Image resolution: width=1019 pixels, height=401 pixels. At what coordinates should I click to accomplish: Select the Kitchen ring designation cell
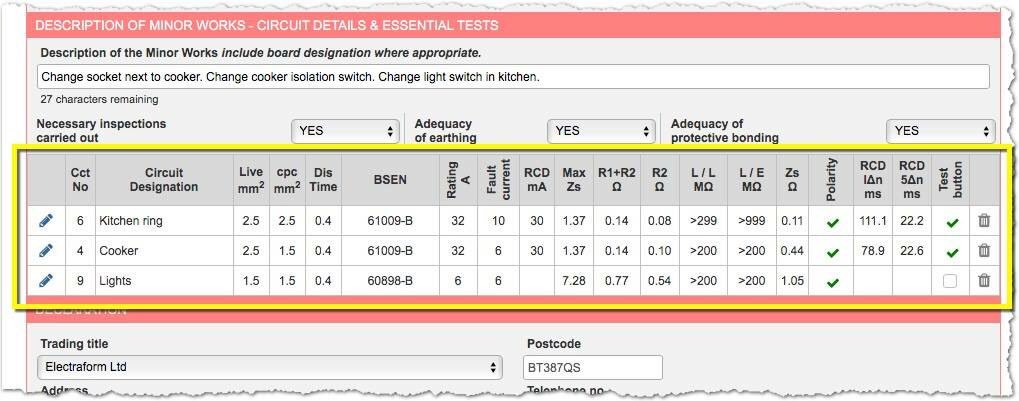click(x=164, y=221)
